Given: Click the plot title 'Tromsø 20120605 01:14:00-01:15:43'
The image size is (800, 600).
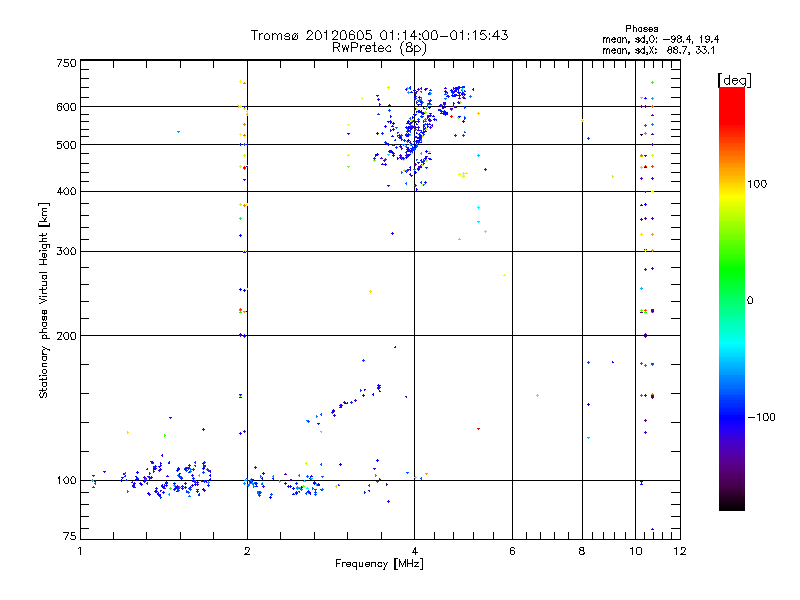Looking at the screenshot, I should click(379, 35).
